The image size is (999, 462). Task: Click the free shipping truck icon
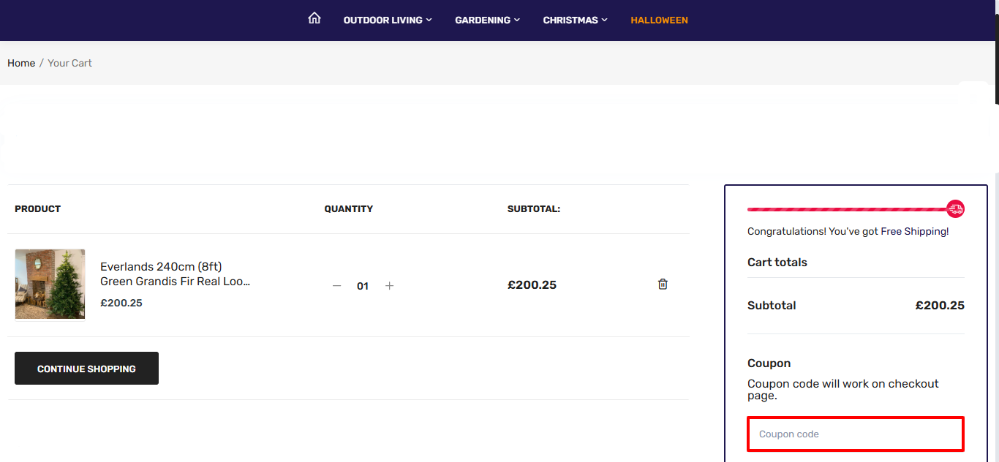pos(955,208)
